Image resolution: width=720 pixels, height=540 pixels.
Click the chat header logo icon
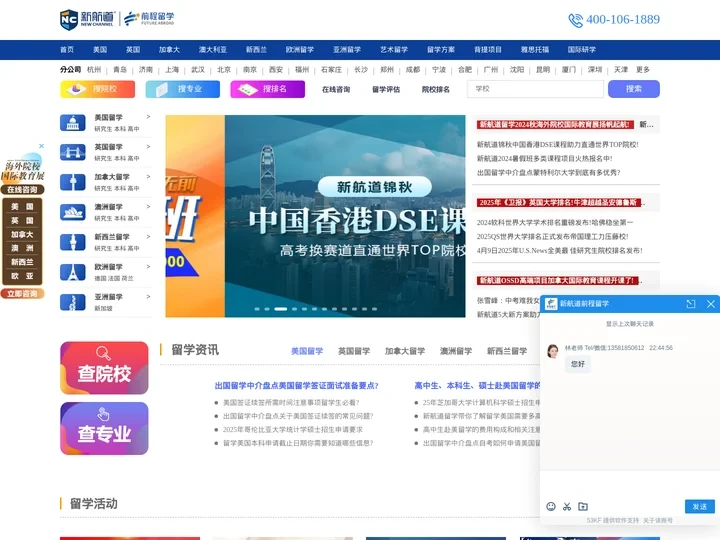click(x=551, y=304)
